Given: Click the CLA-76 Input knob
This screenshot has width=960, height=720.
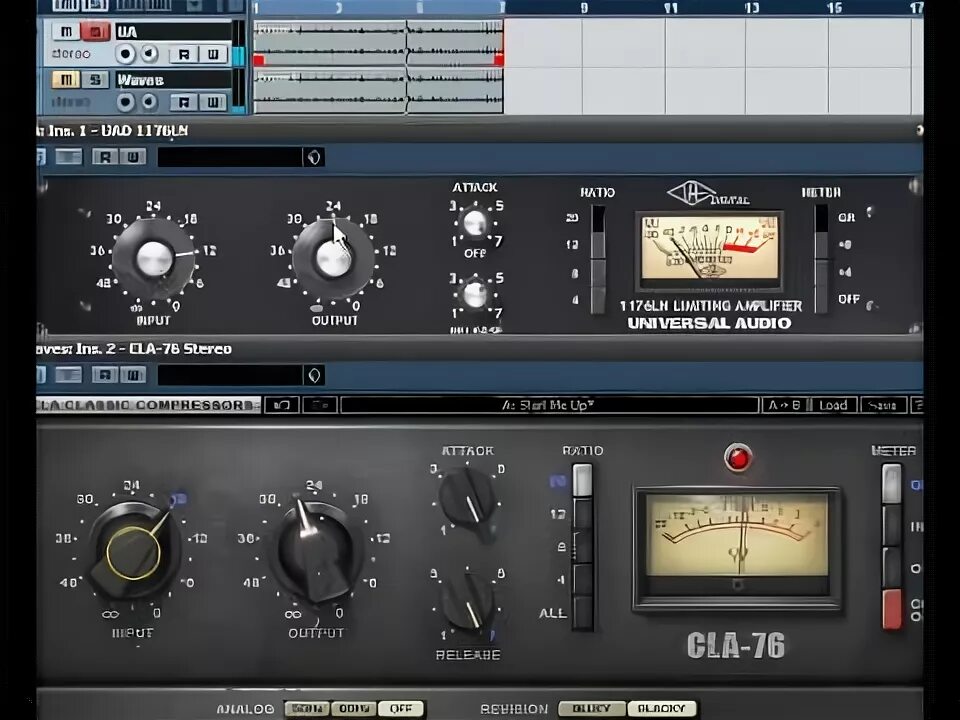Looking at the screenshot, I should pyautogui.click(x=135, y=551).
